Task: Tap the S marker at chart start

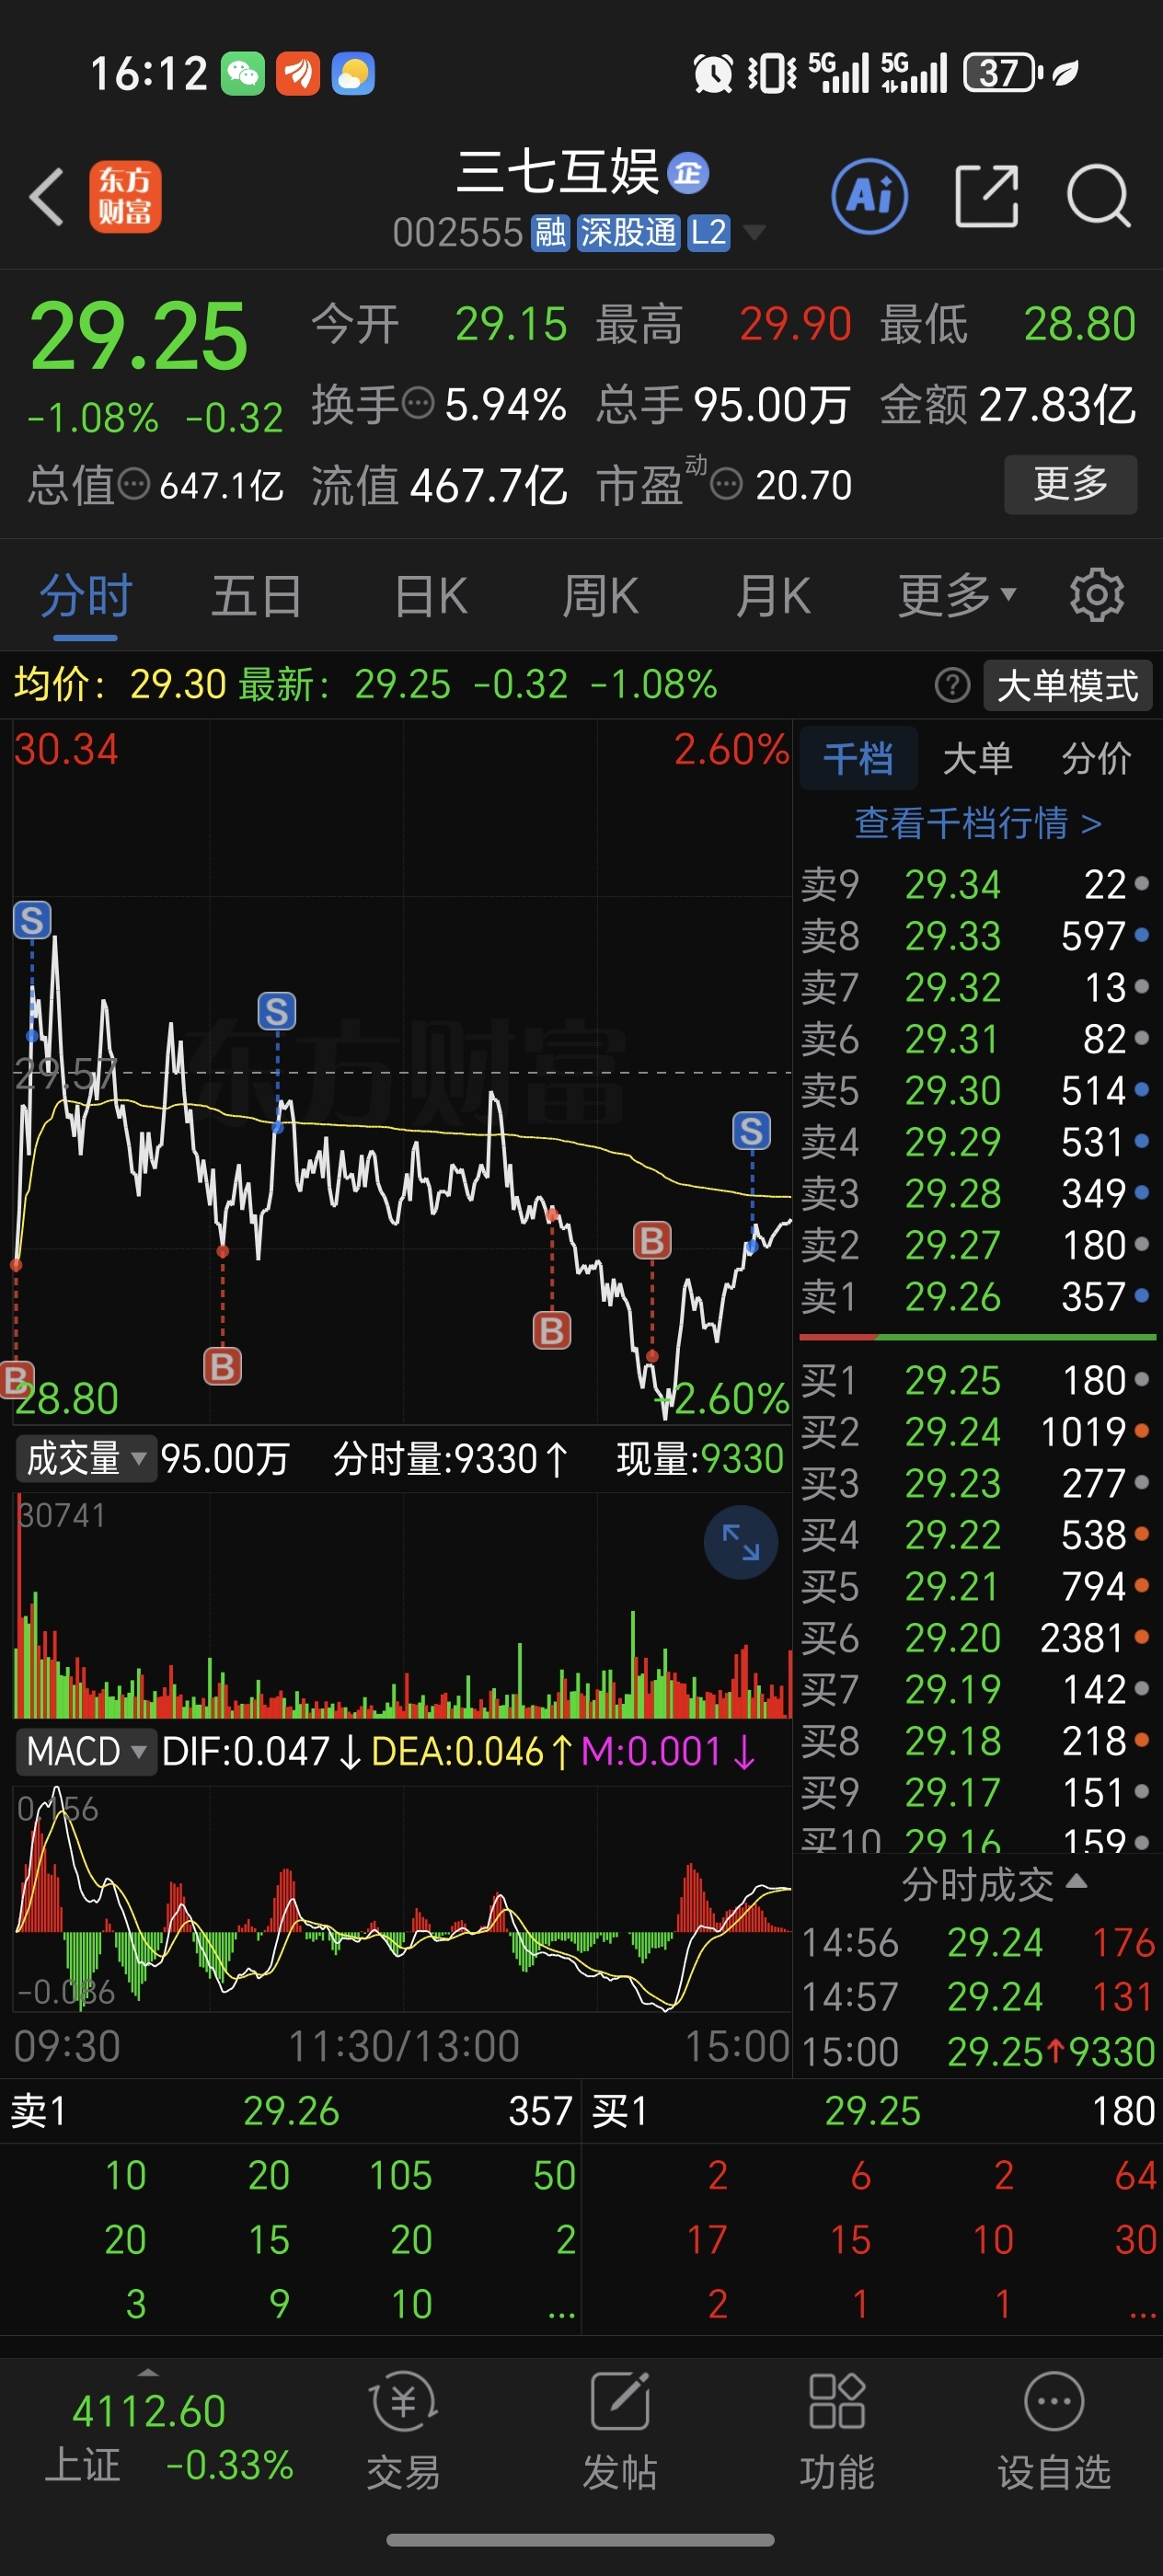Action: point(32,920)
